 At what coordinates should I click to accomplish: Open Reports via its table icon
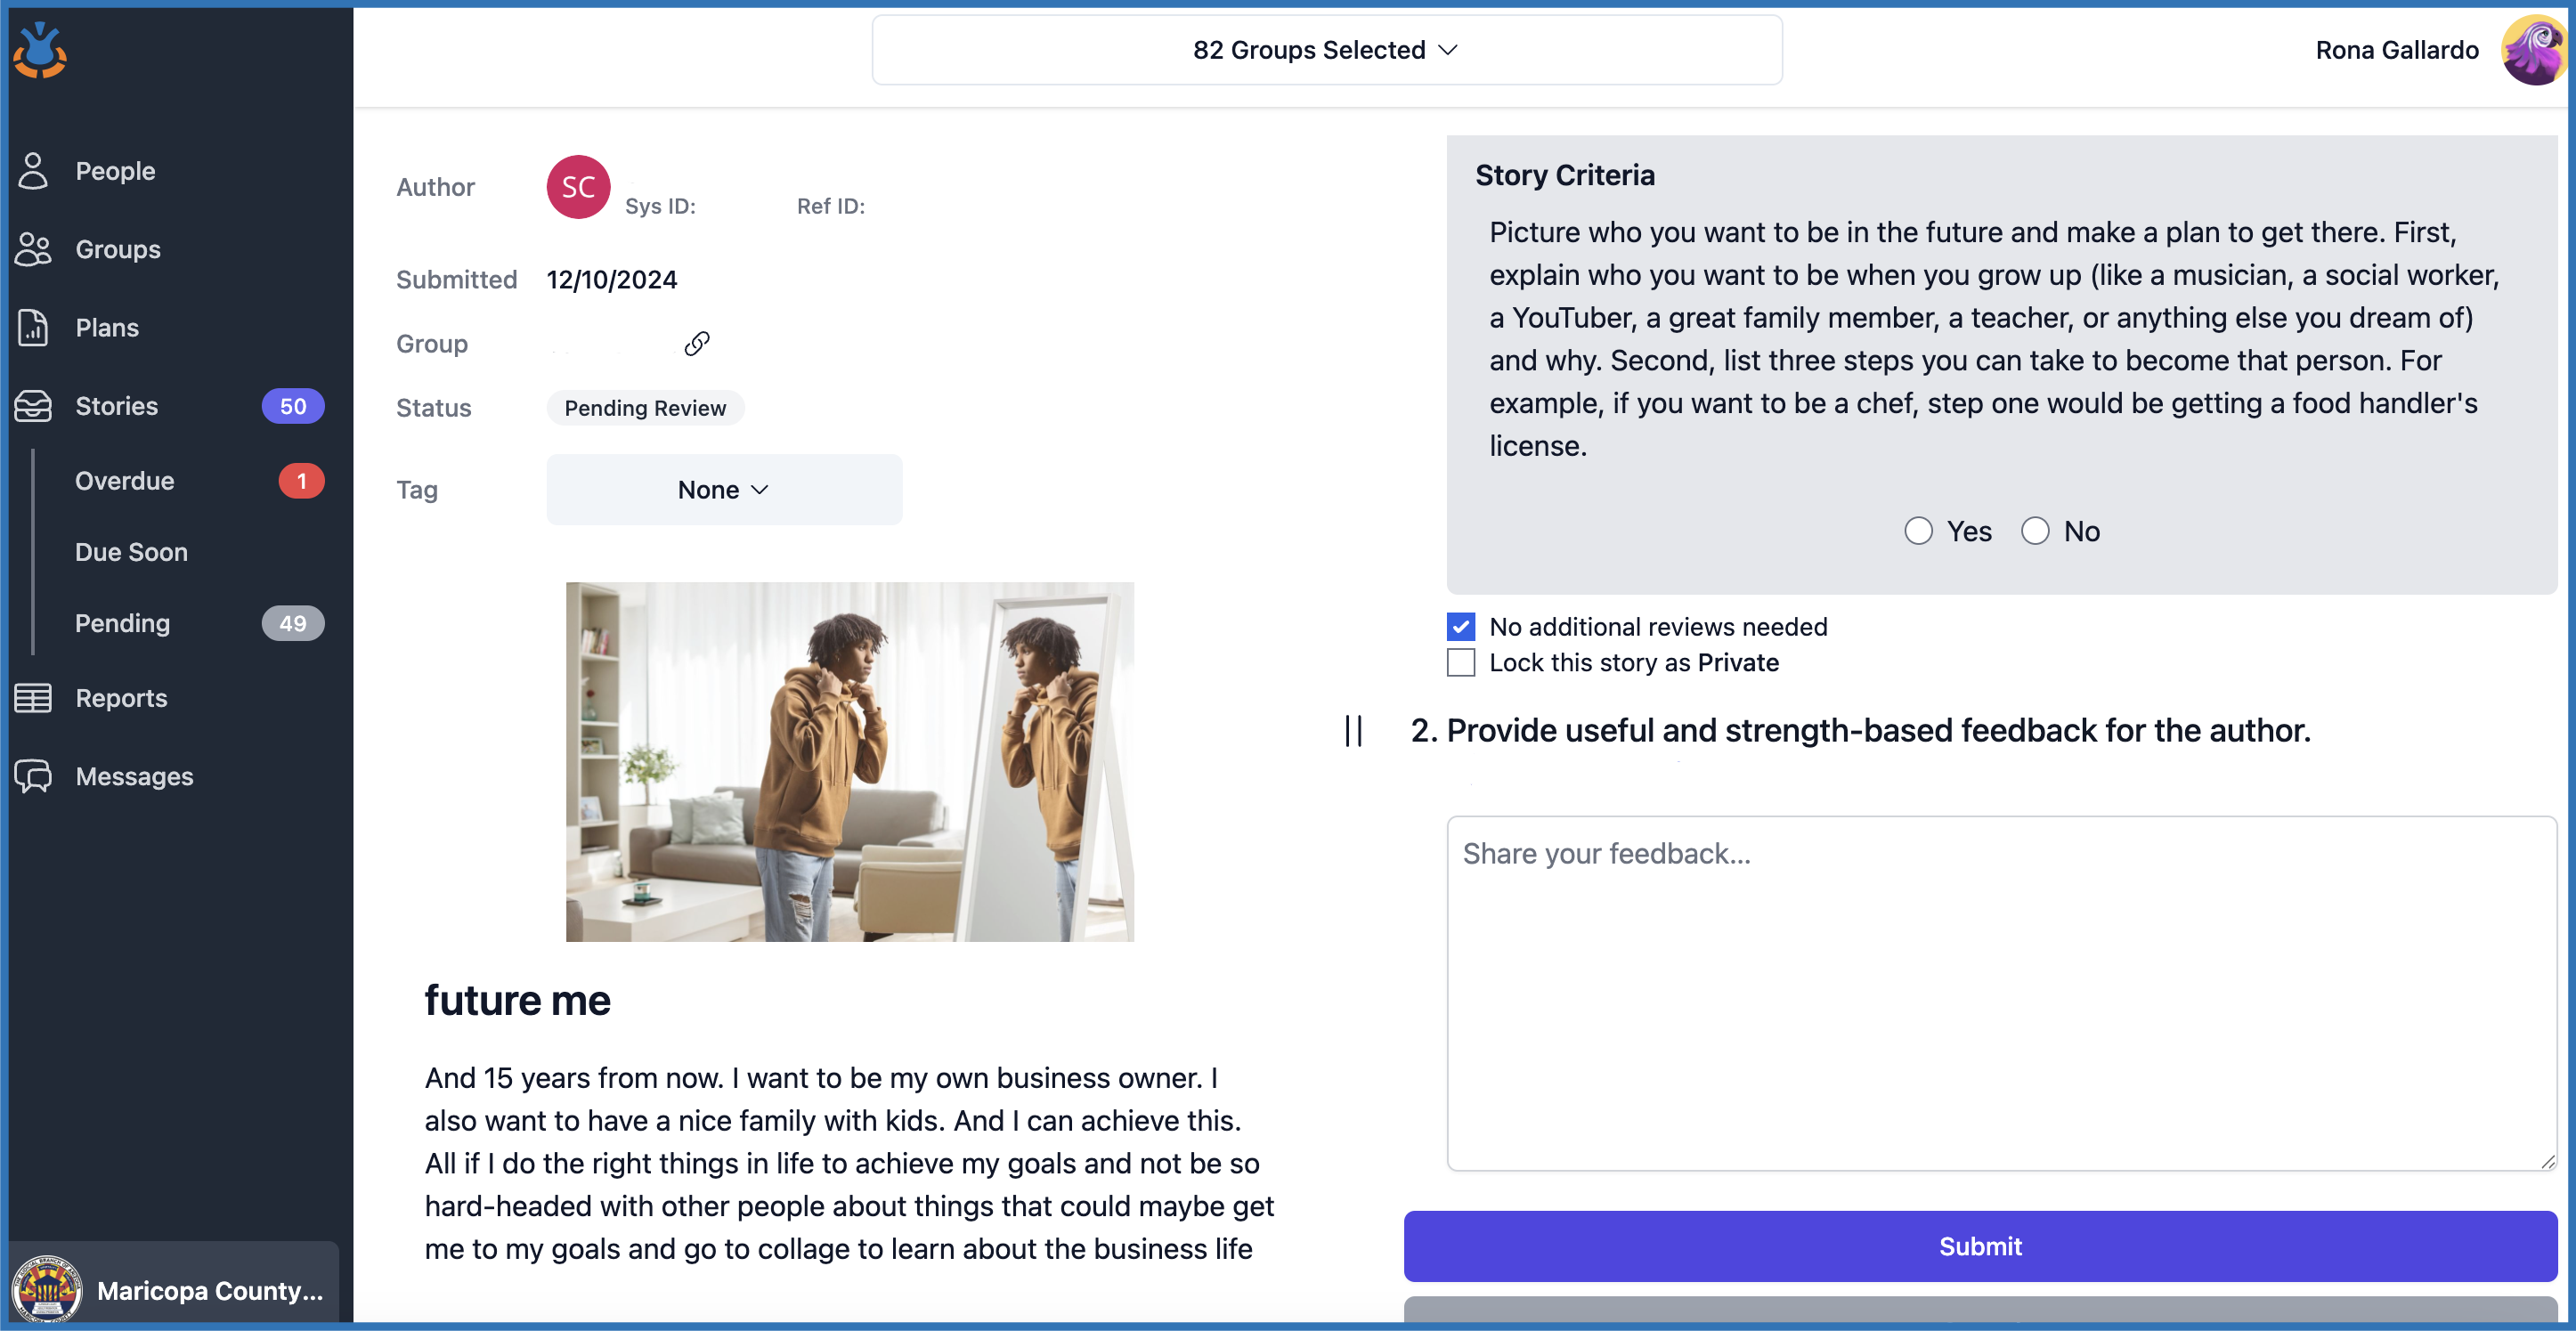33,698
